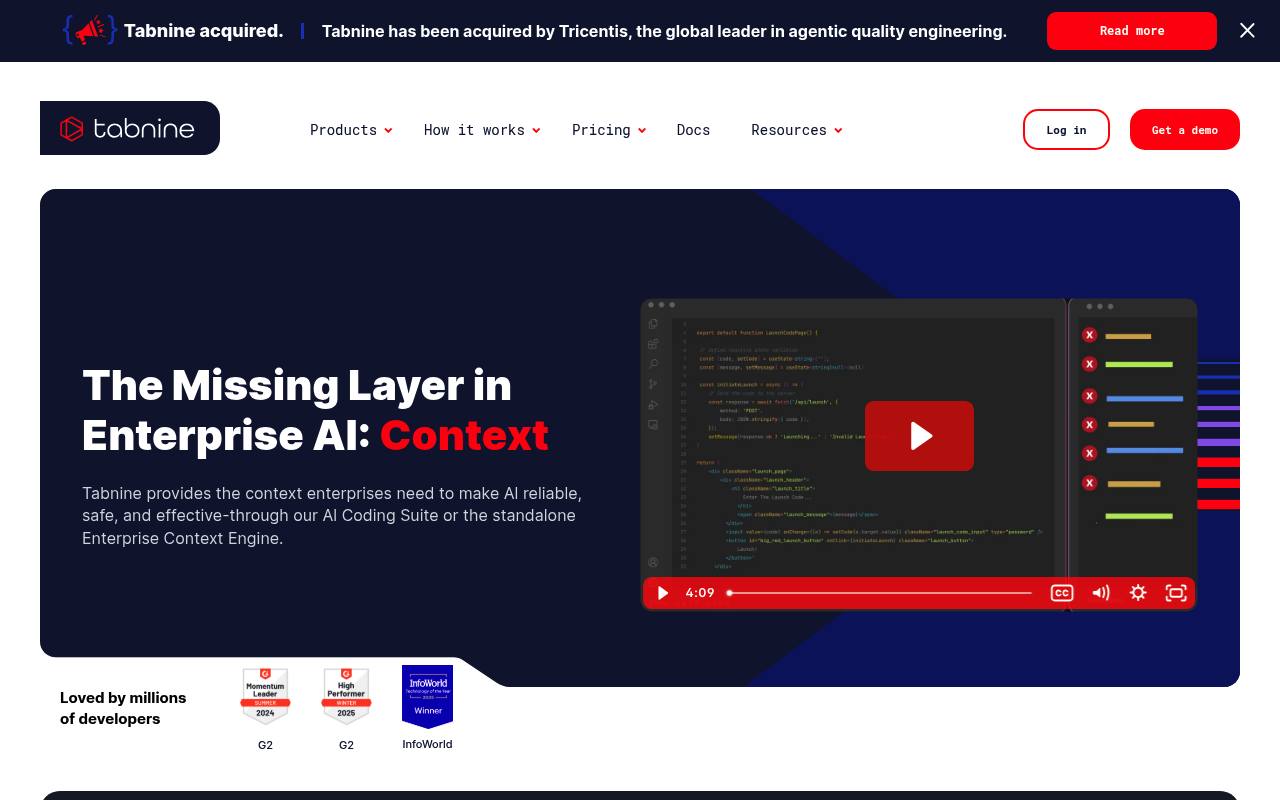
Task: Start the video with the large red play button
Action: tap(919, 436)
